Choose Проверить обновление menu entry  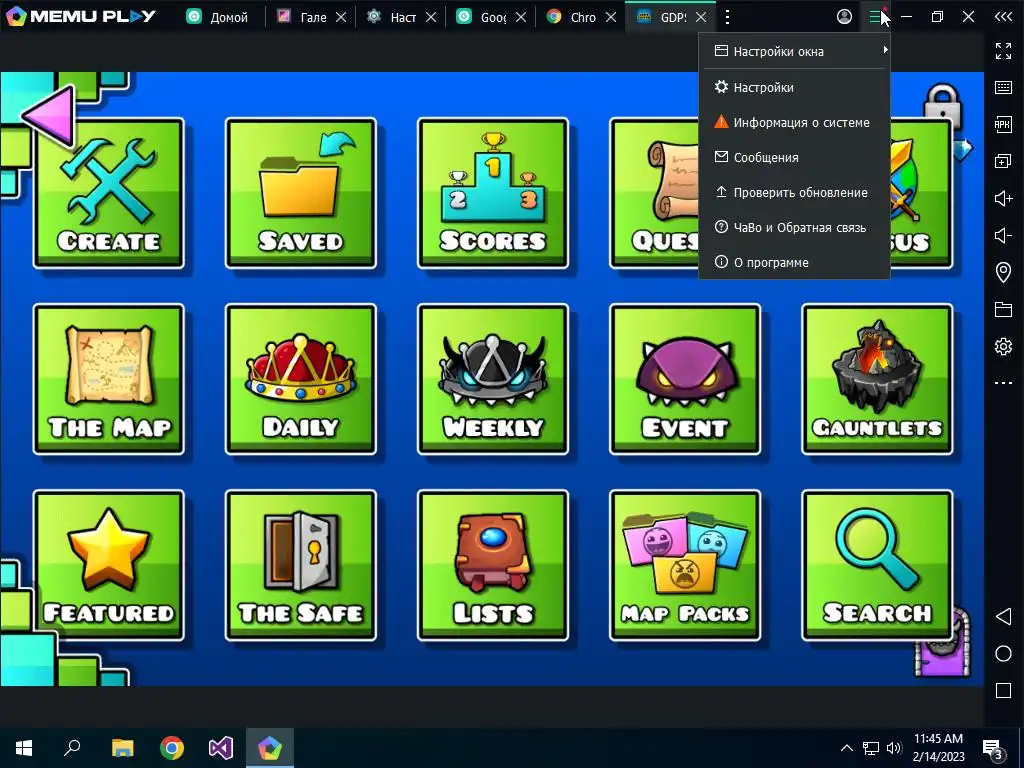pos(794,193)
